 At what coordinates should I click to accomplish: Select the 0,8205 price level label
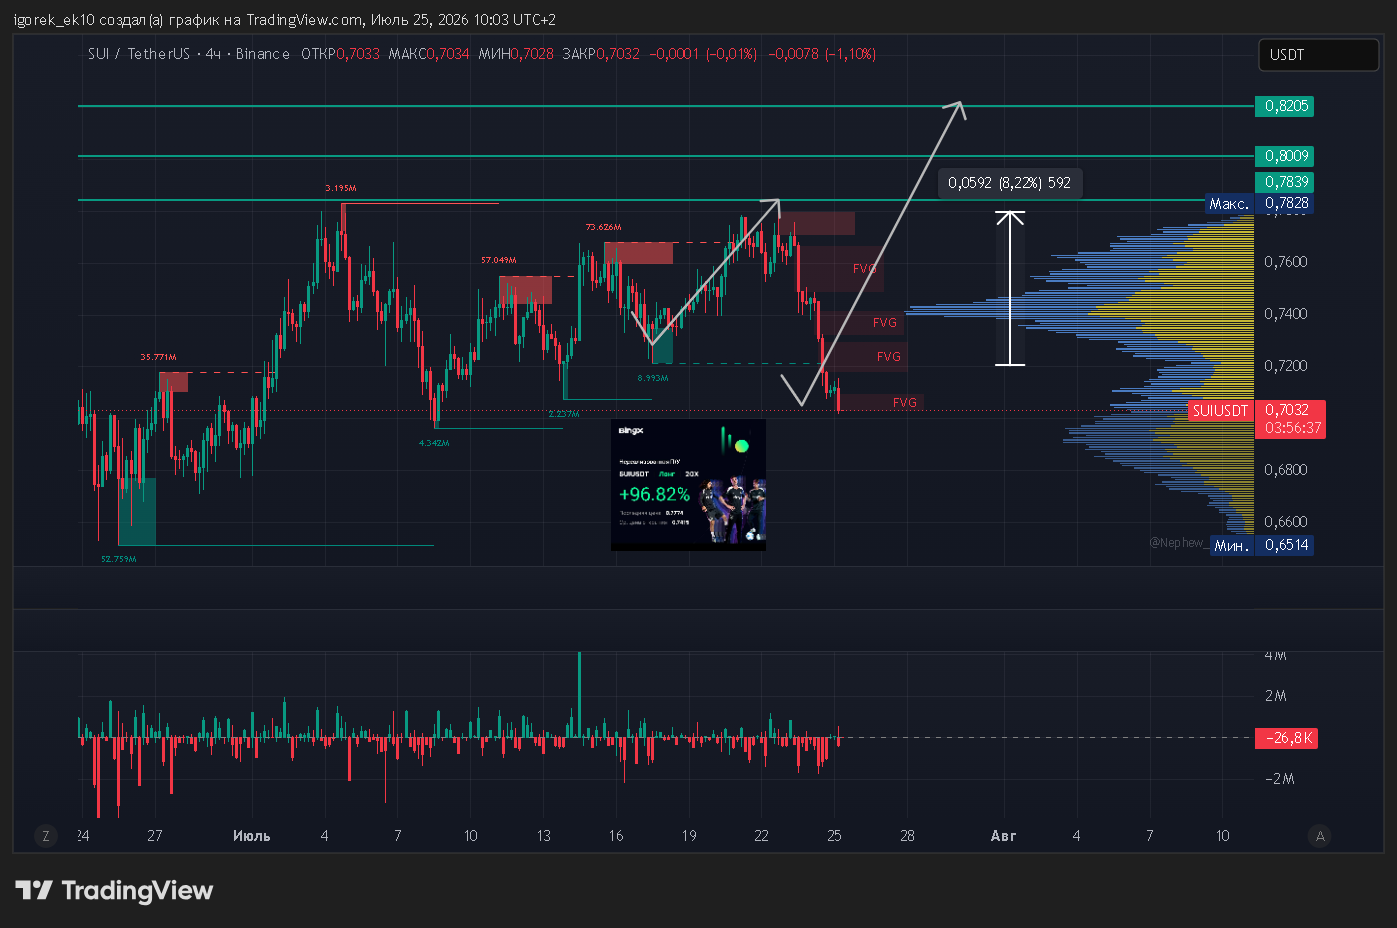coord(1284,106)
